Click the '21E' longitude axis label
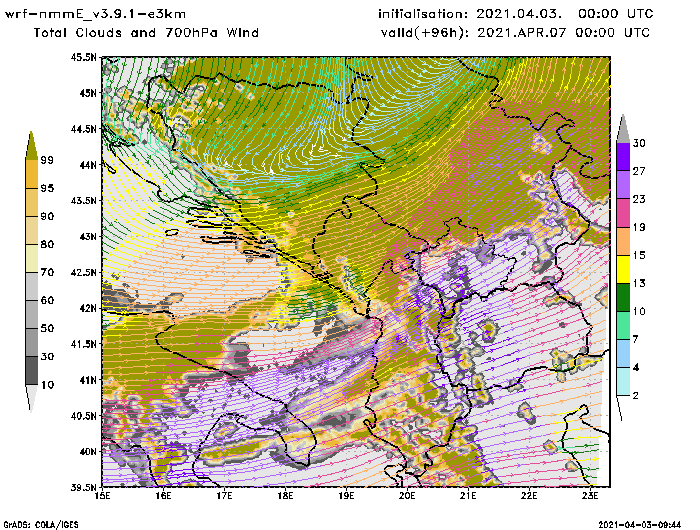The width and height of the screenshot is (700, 530). coord(468,496)
